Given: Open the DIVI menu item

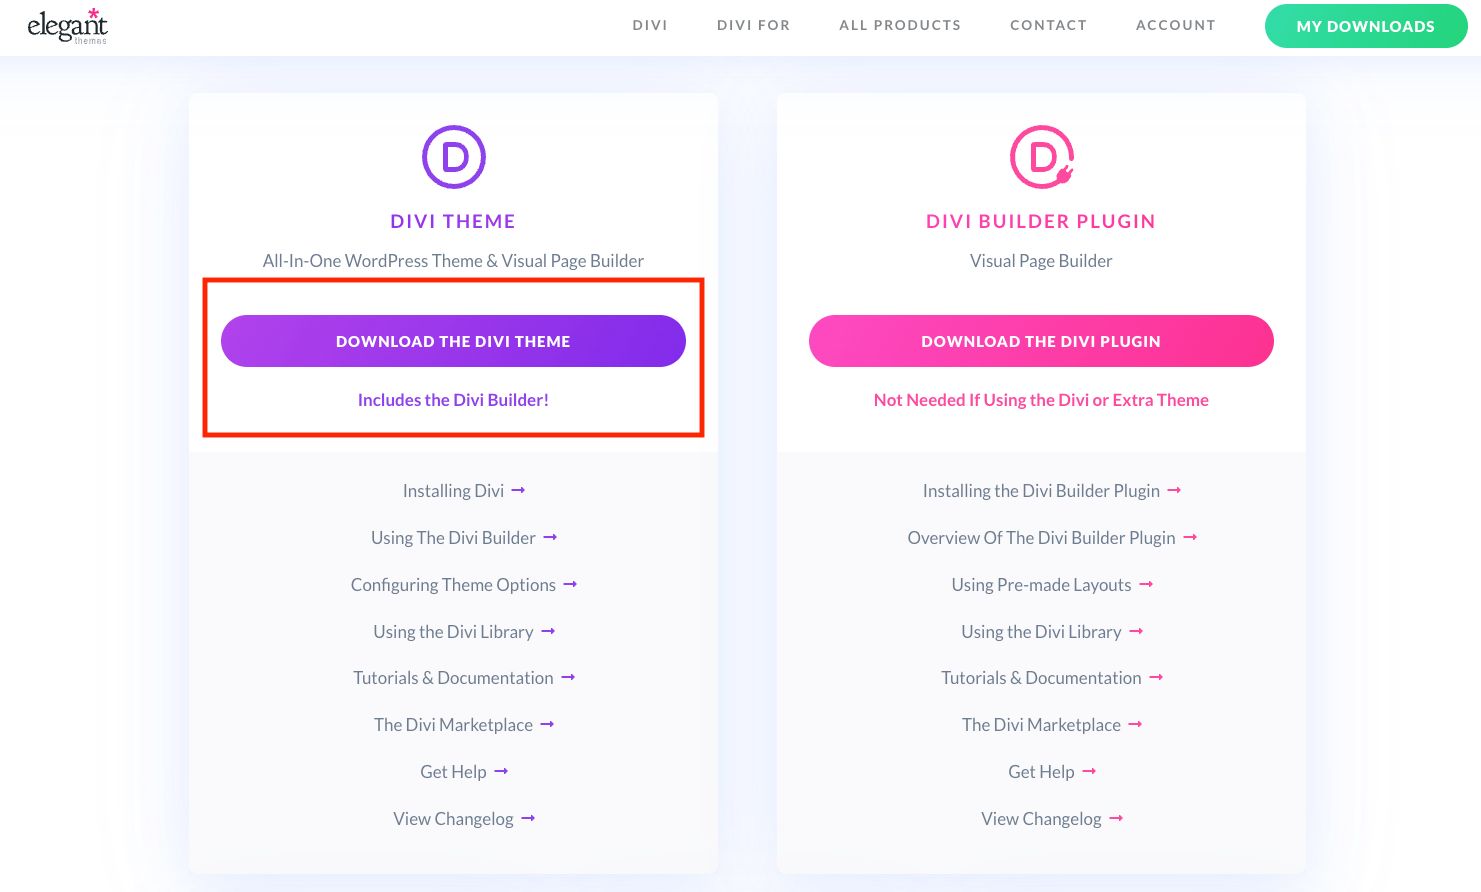Looking at the screenshot, I should click(x=650, y=25).
